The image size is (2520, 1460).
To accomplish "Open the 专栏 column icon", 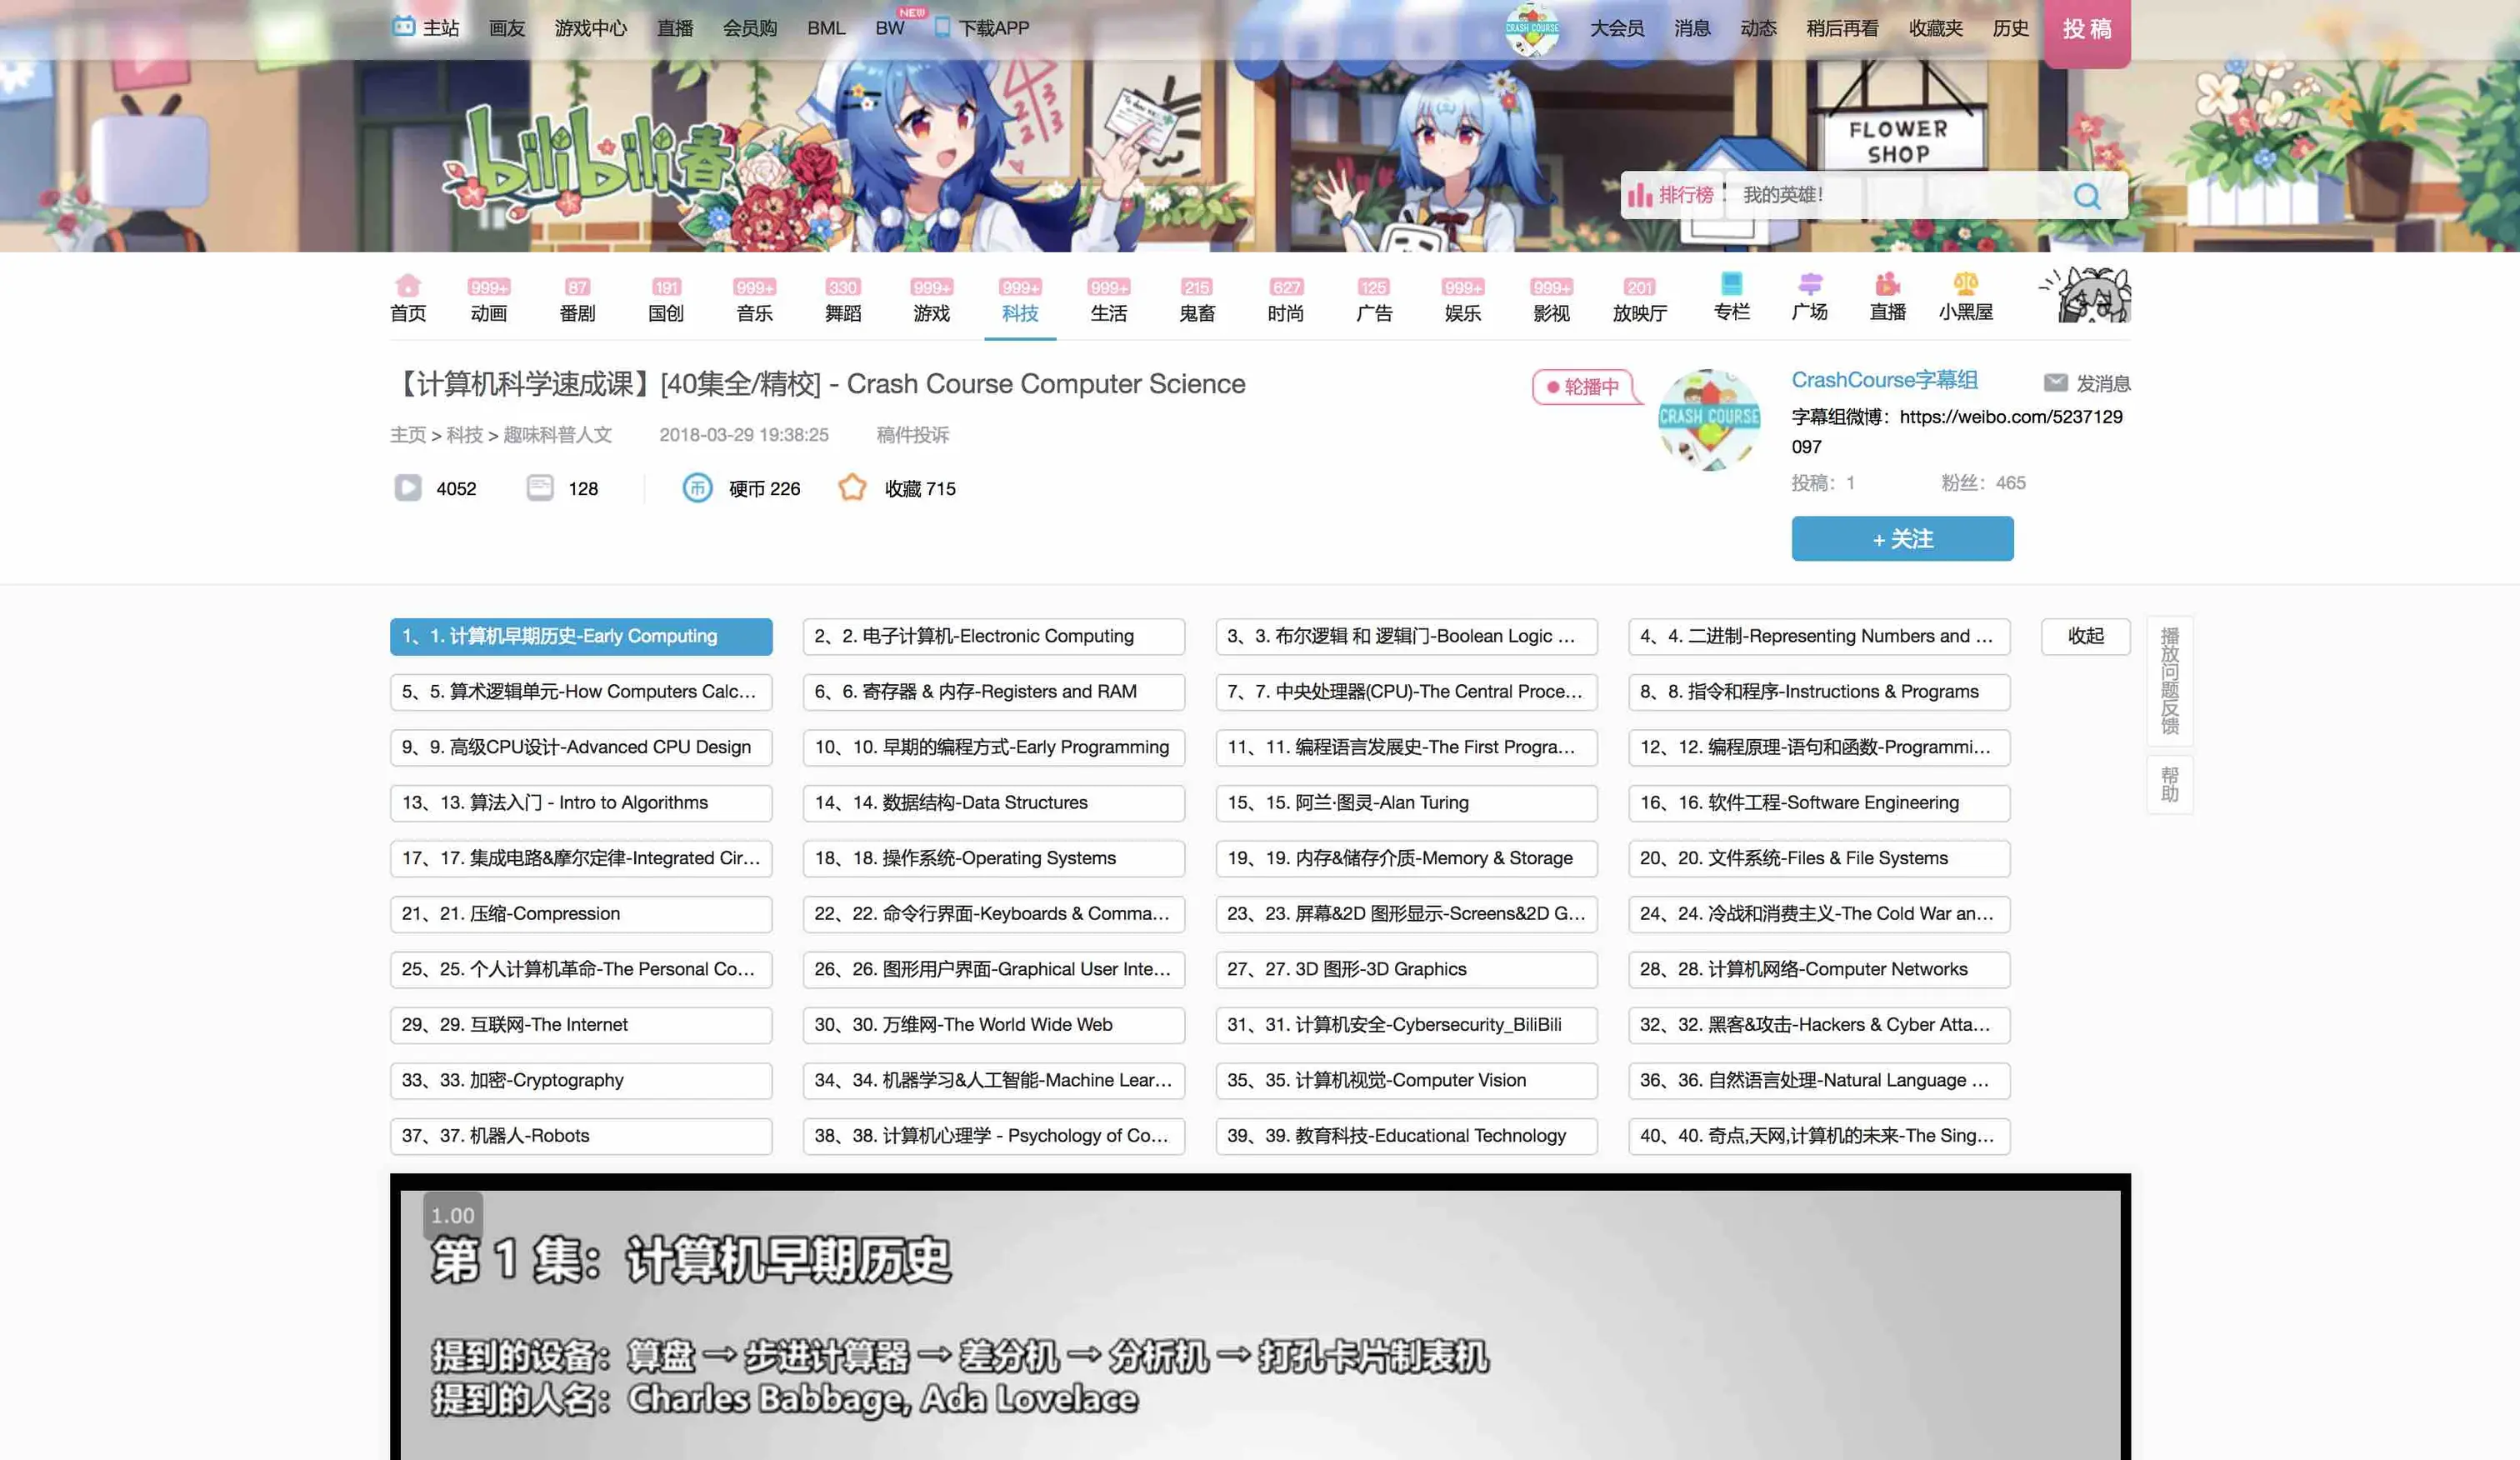I will 1731,284.
